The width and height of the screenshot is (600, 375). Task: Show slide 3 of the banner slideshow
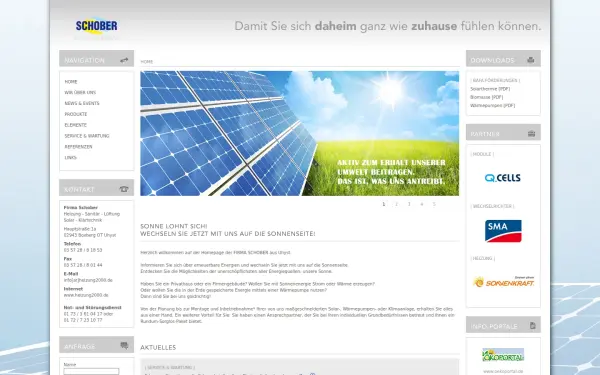[x=409, y=204]
